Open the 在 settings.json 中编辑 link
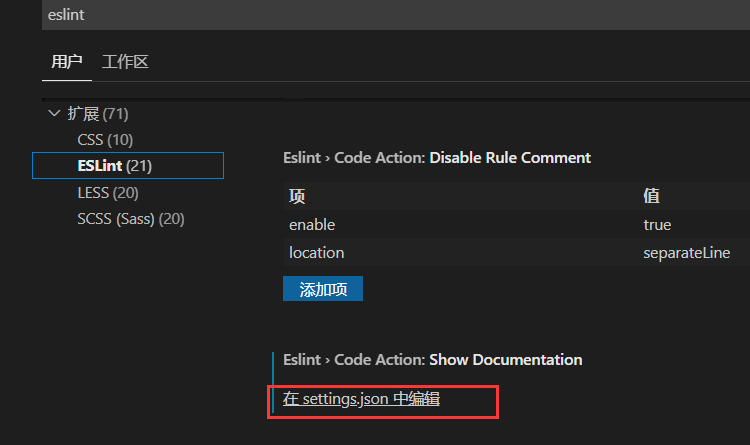 click(361, 399)
